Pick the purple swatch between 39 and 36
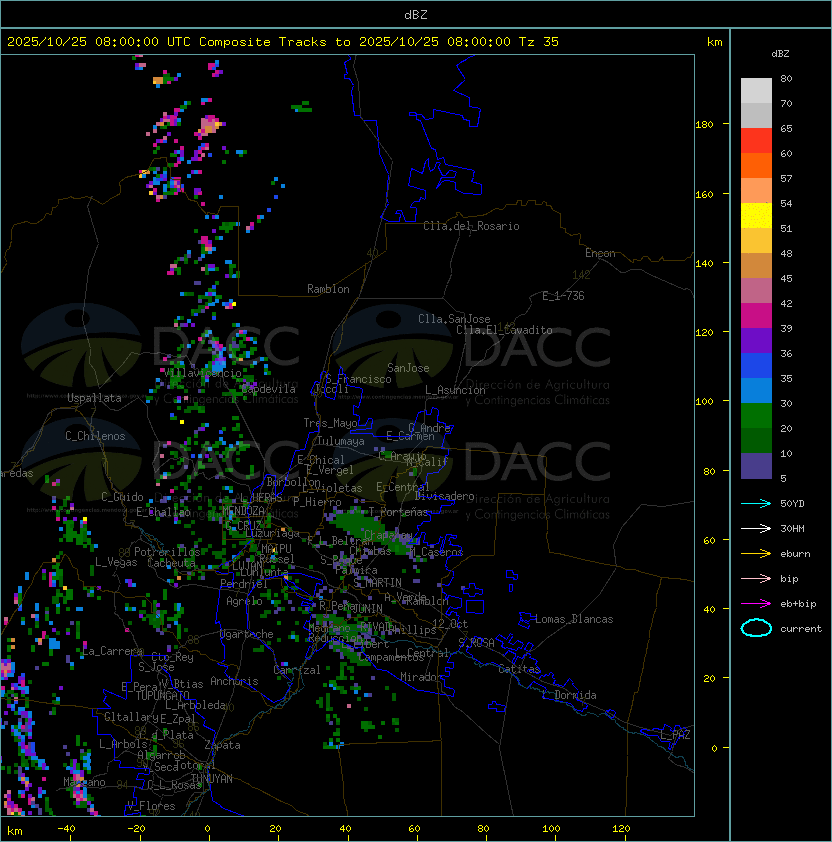 (756, 340)
